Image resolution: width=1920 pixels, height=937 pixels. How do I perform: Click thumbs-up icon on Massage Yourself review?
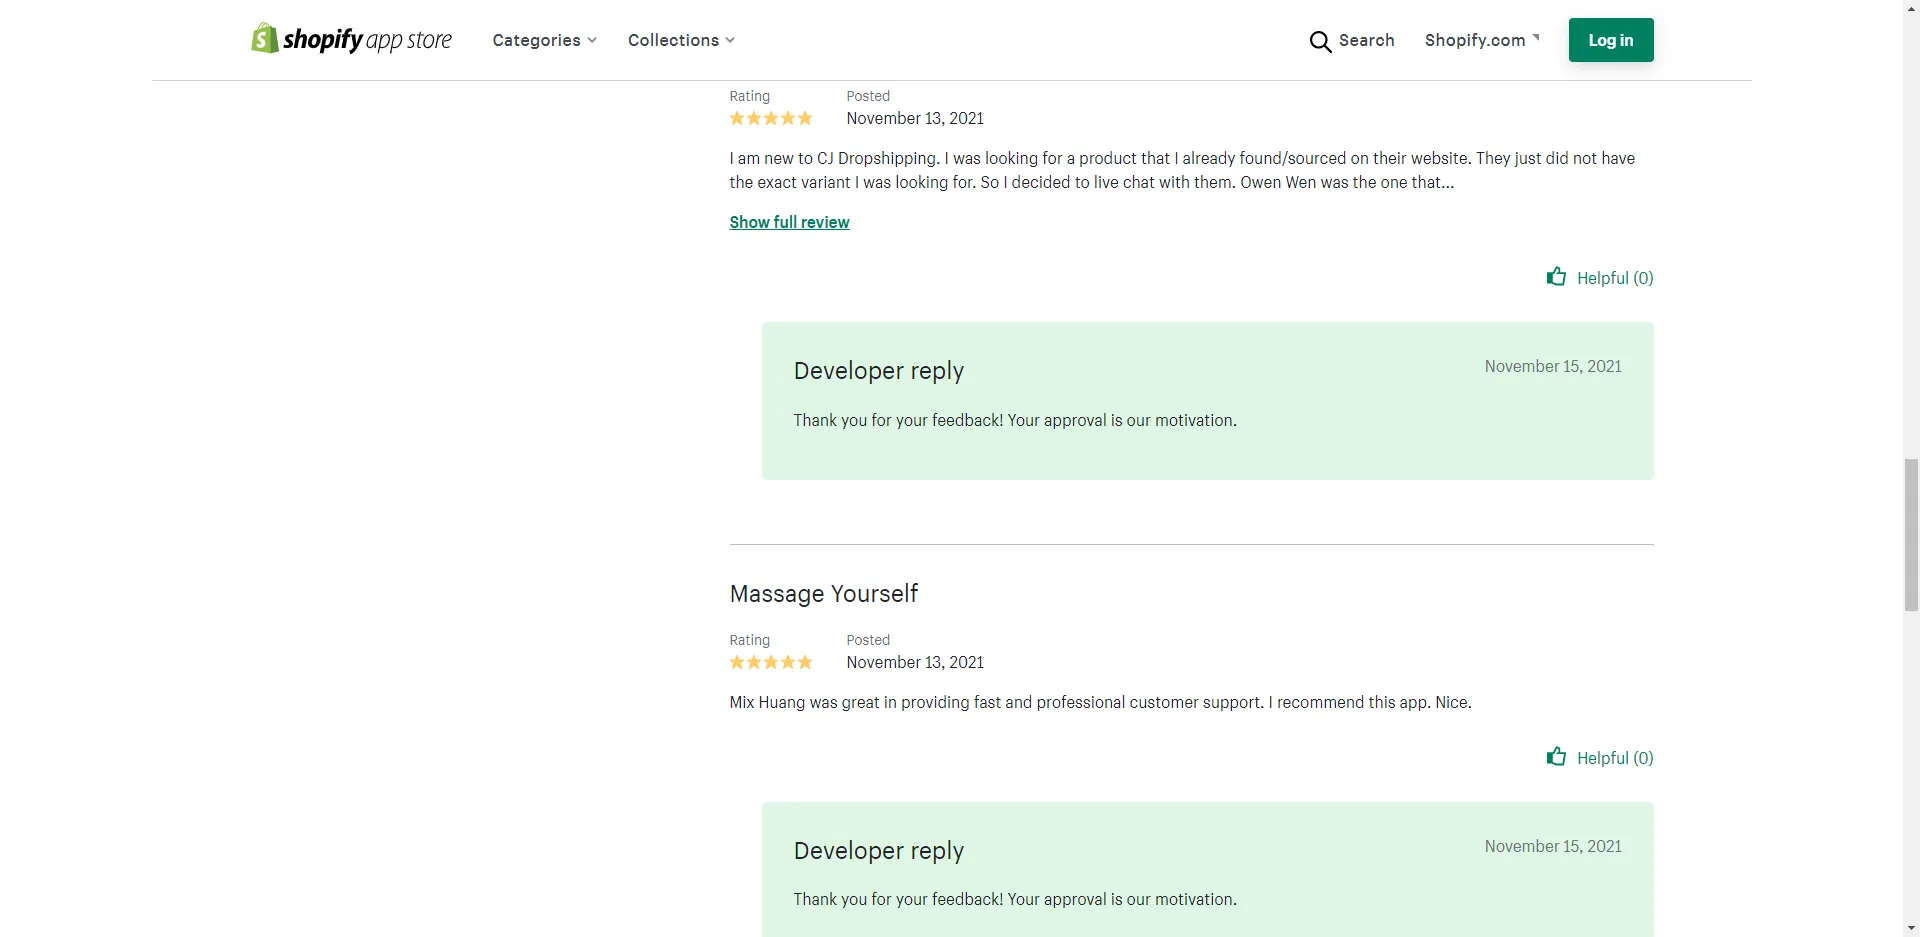1556,757
